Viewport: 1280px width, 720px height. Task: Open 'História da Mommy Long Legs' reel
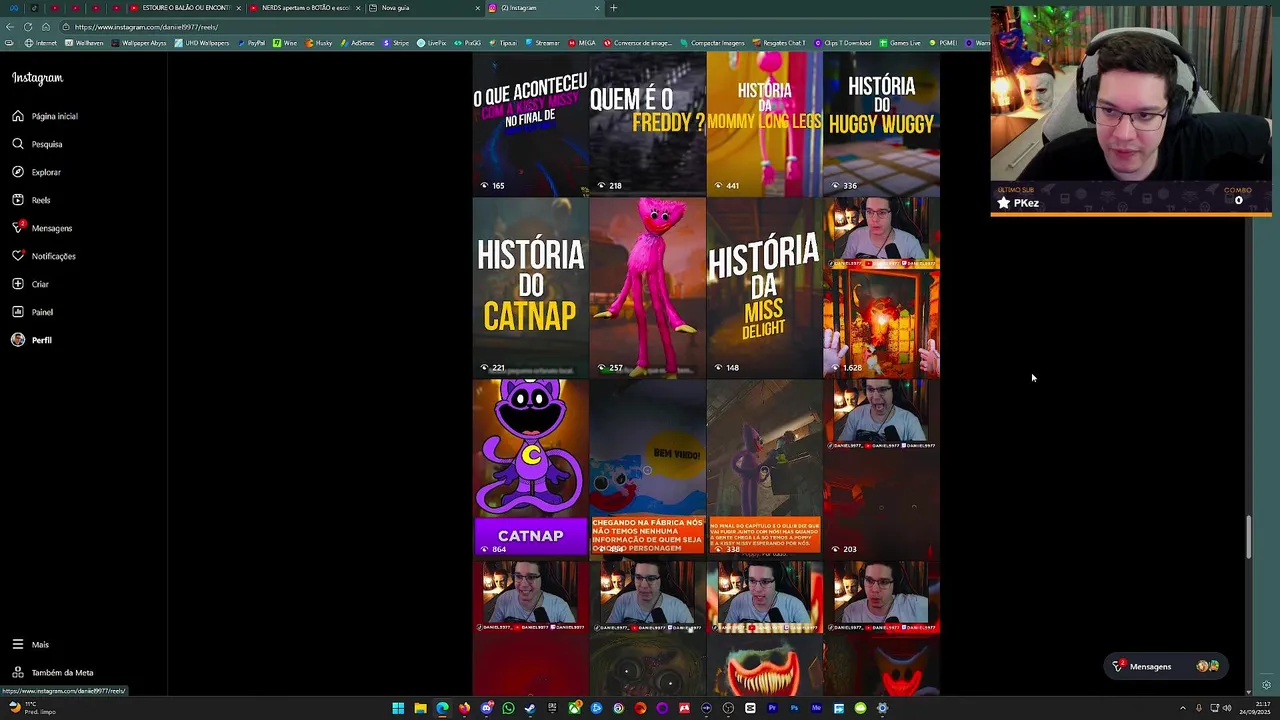coord(764,124)
